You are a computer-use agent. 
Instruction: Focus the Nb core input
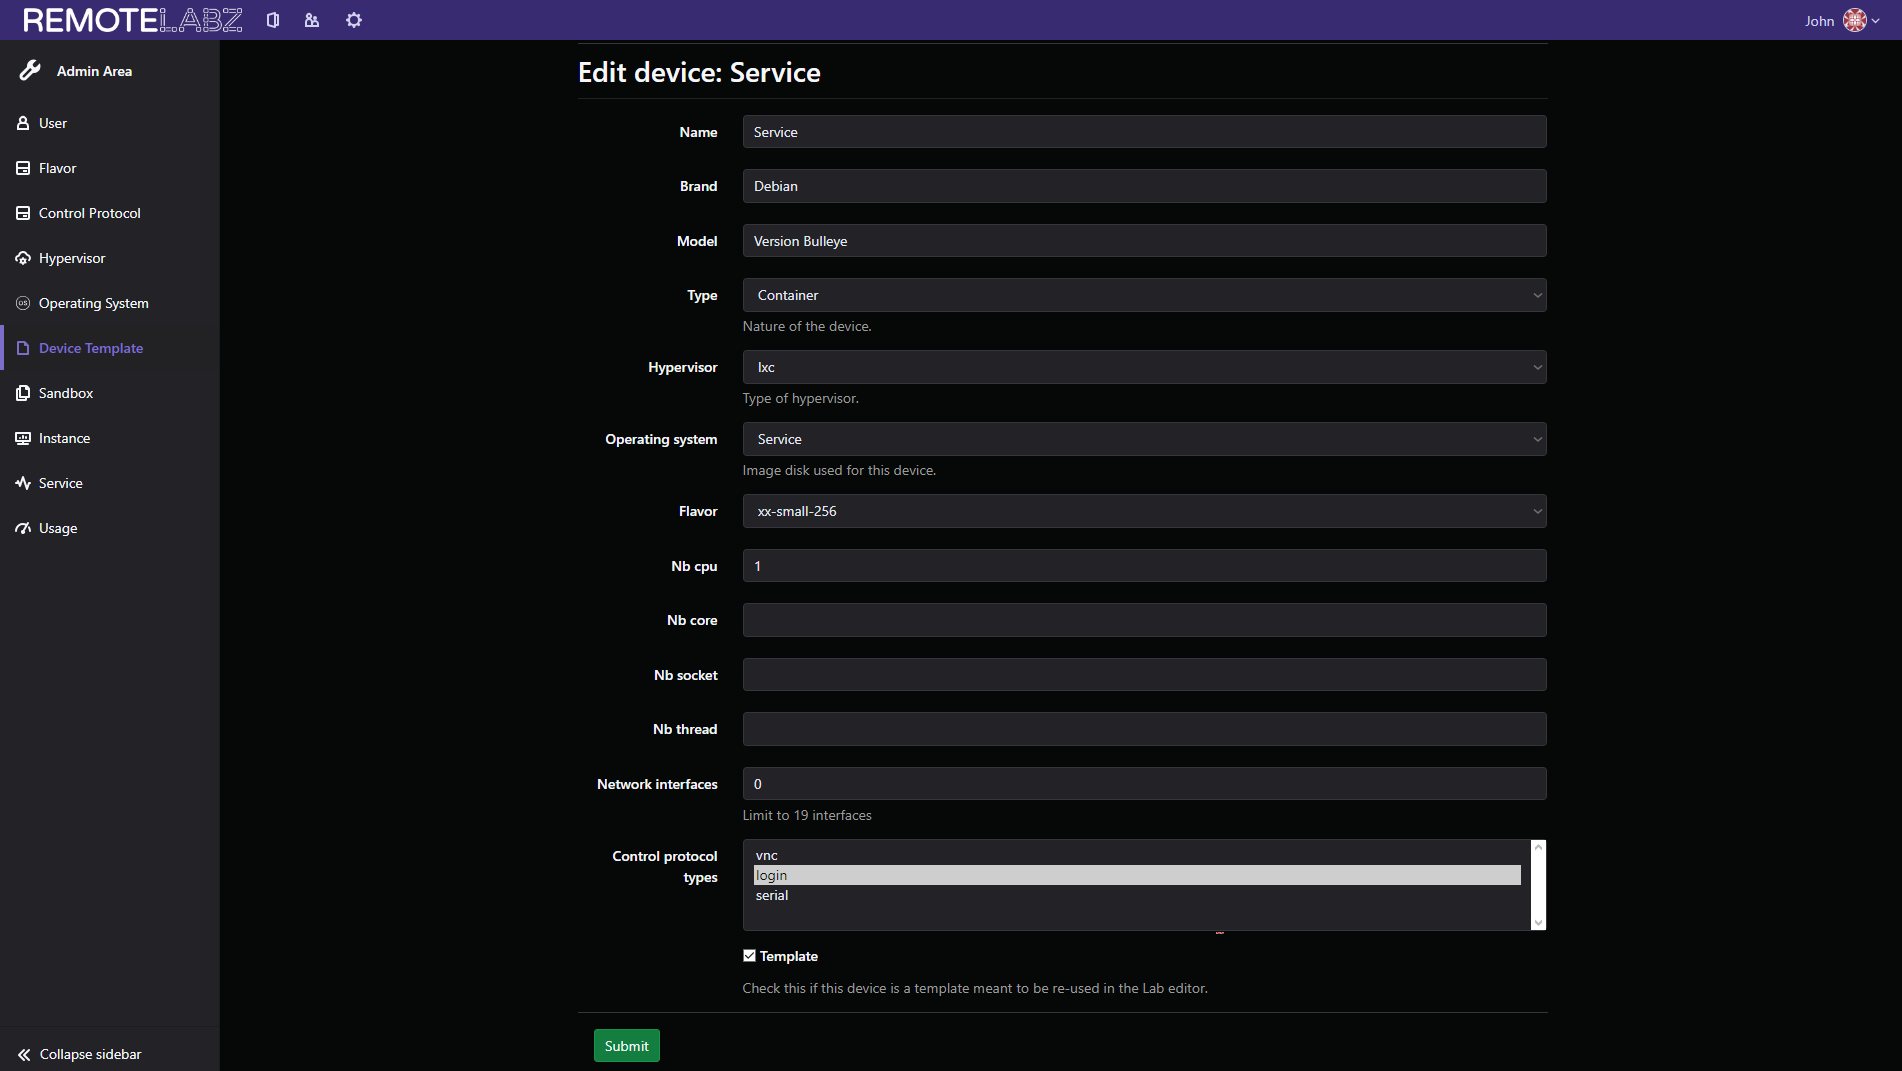tap(1144, 620)
